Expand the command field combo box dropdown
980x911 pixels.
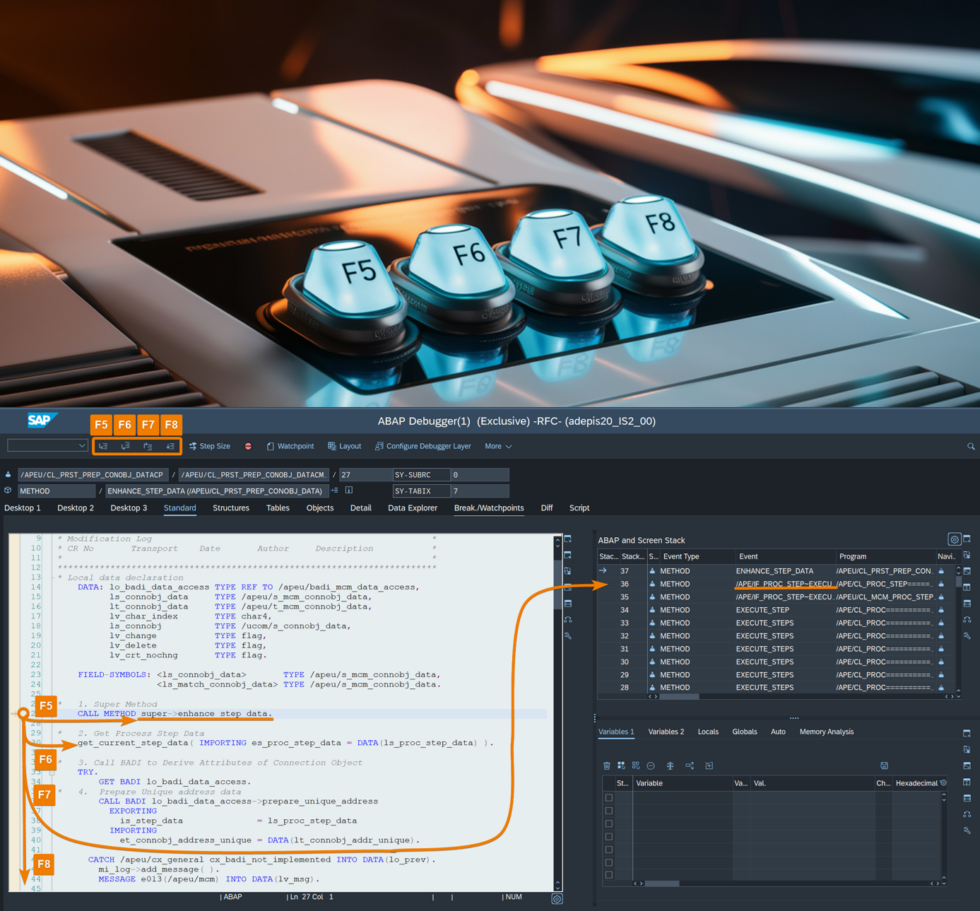coord(84,446)
